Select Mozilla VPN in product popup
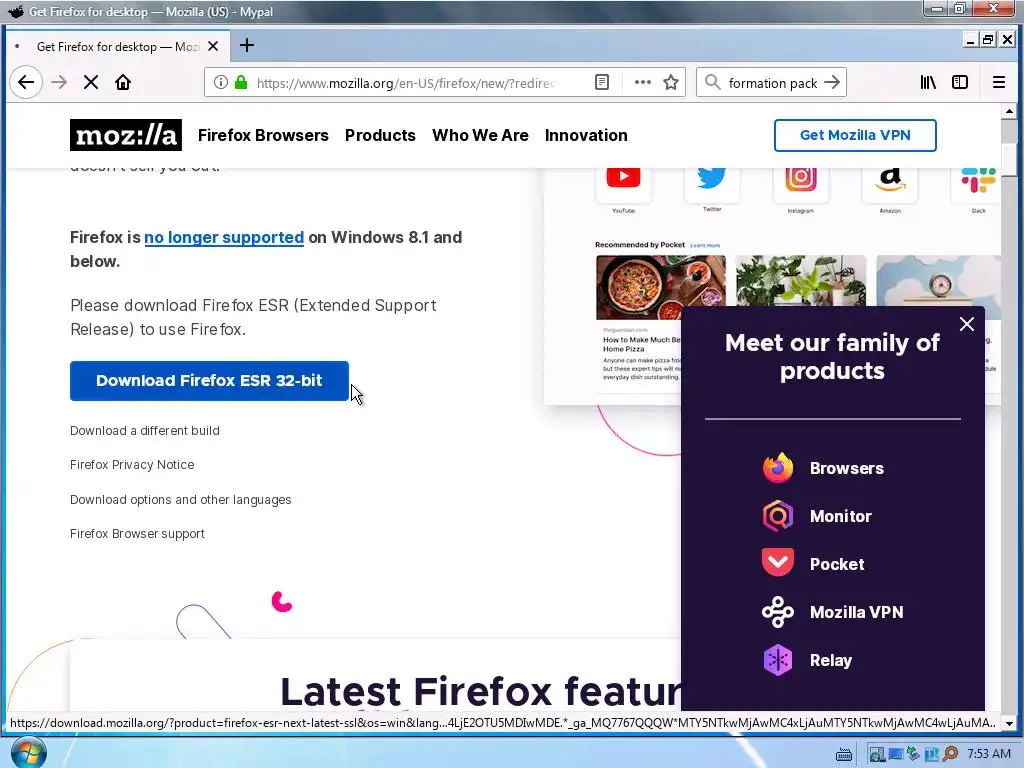This screenshot has width=1024, height=768. [856, 612]
